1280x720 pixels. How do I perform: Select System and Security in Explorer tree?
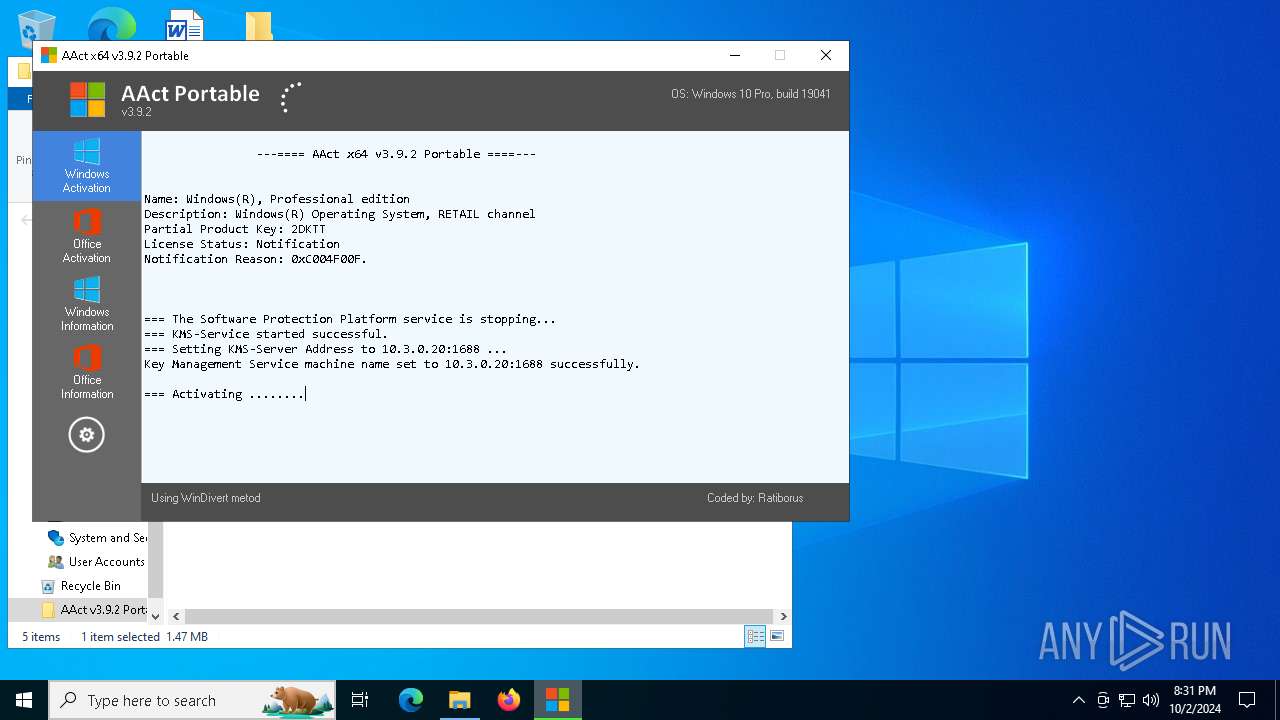click(x=97, y=538)
